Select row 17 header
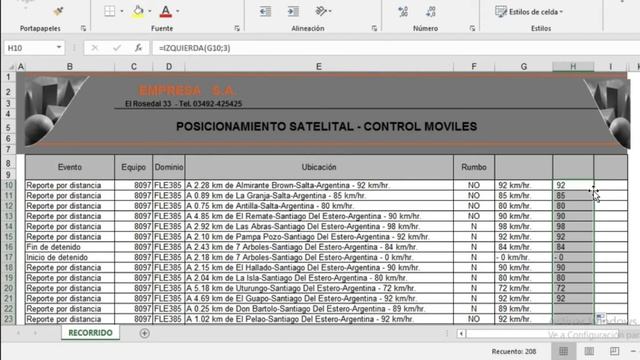The image size is (640, 360). (x=9, y=257)
